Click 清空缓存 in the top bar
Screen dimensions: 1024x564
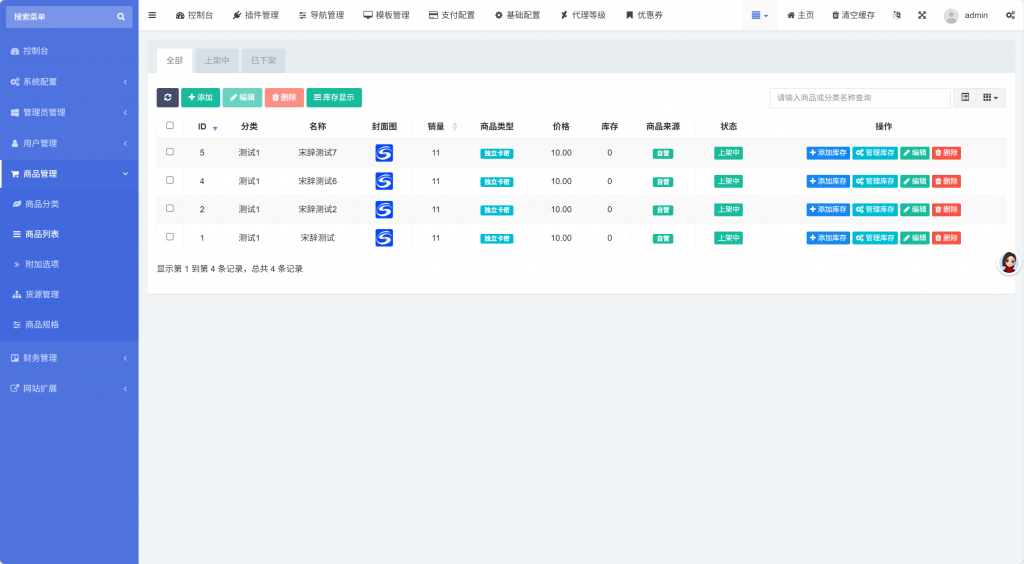coord(854,15)
